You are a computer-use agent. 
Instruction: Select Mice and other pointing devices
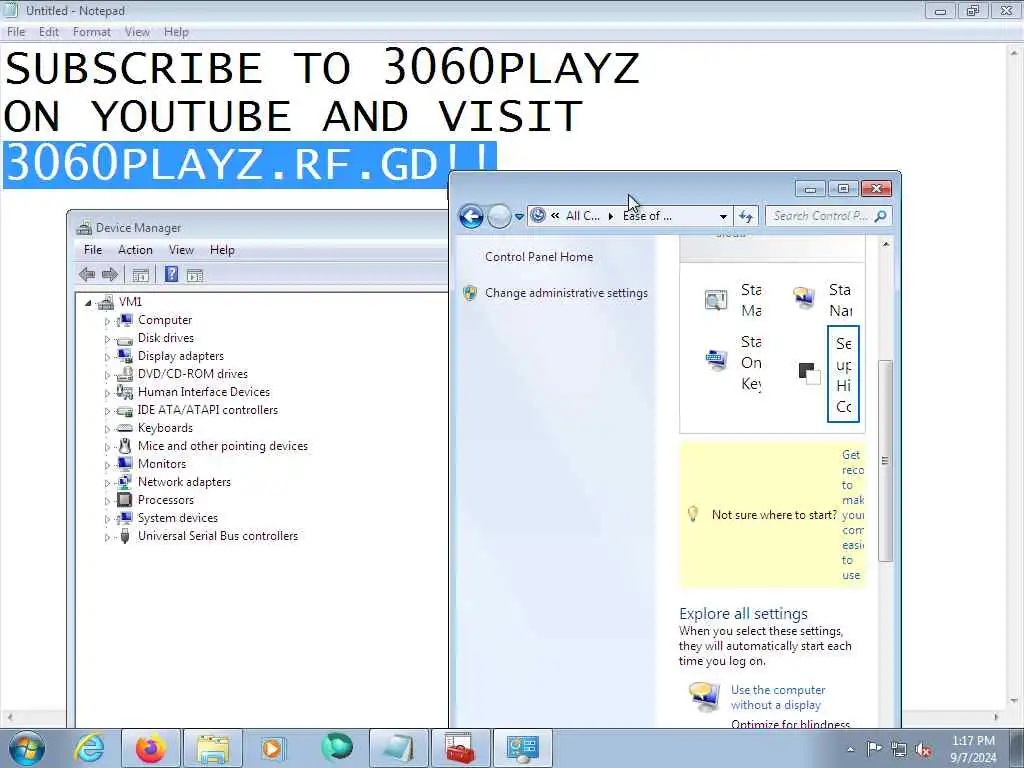coord(223,446)
